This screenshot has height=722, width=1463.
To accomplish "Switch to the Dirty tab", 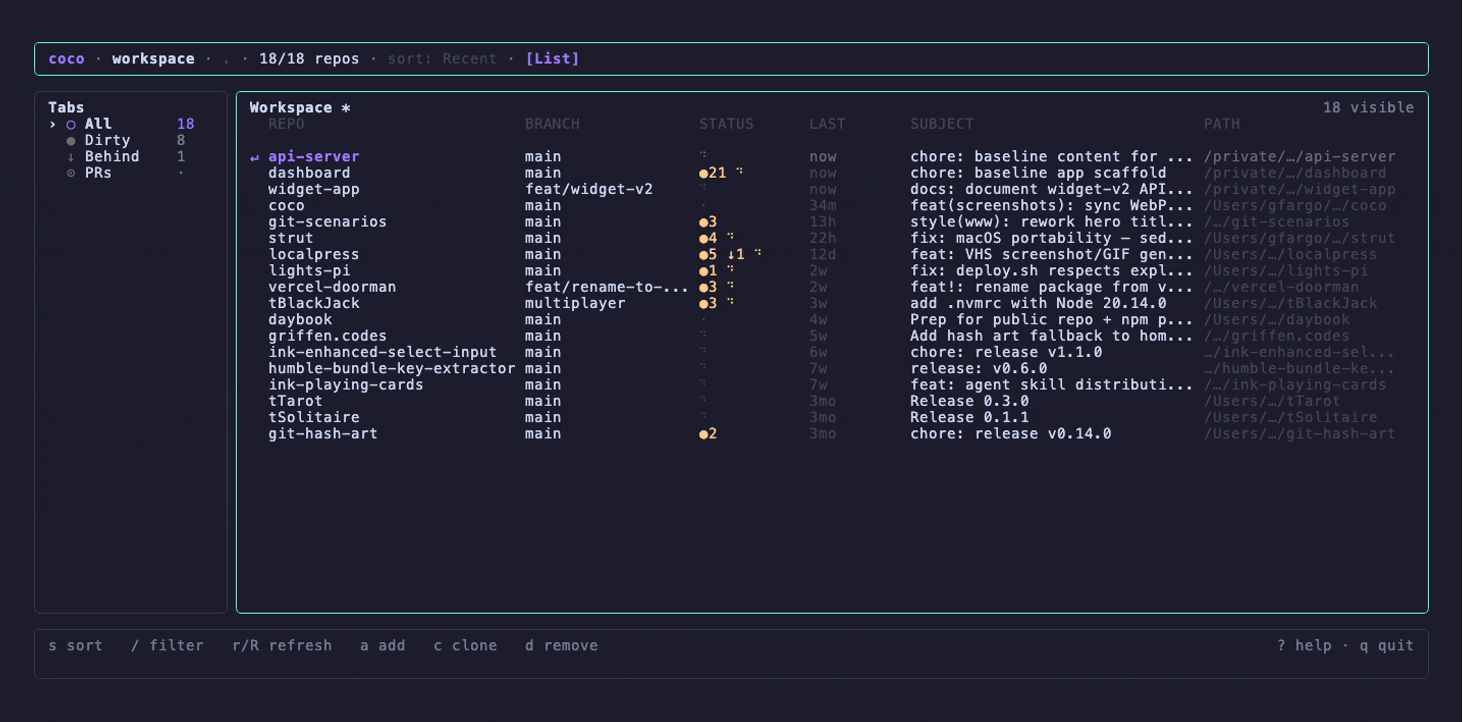I will pyautogui.click(x=121, y=141).
